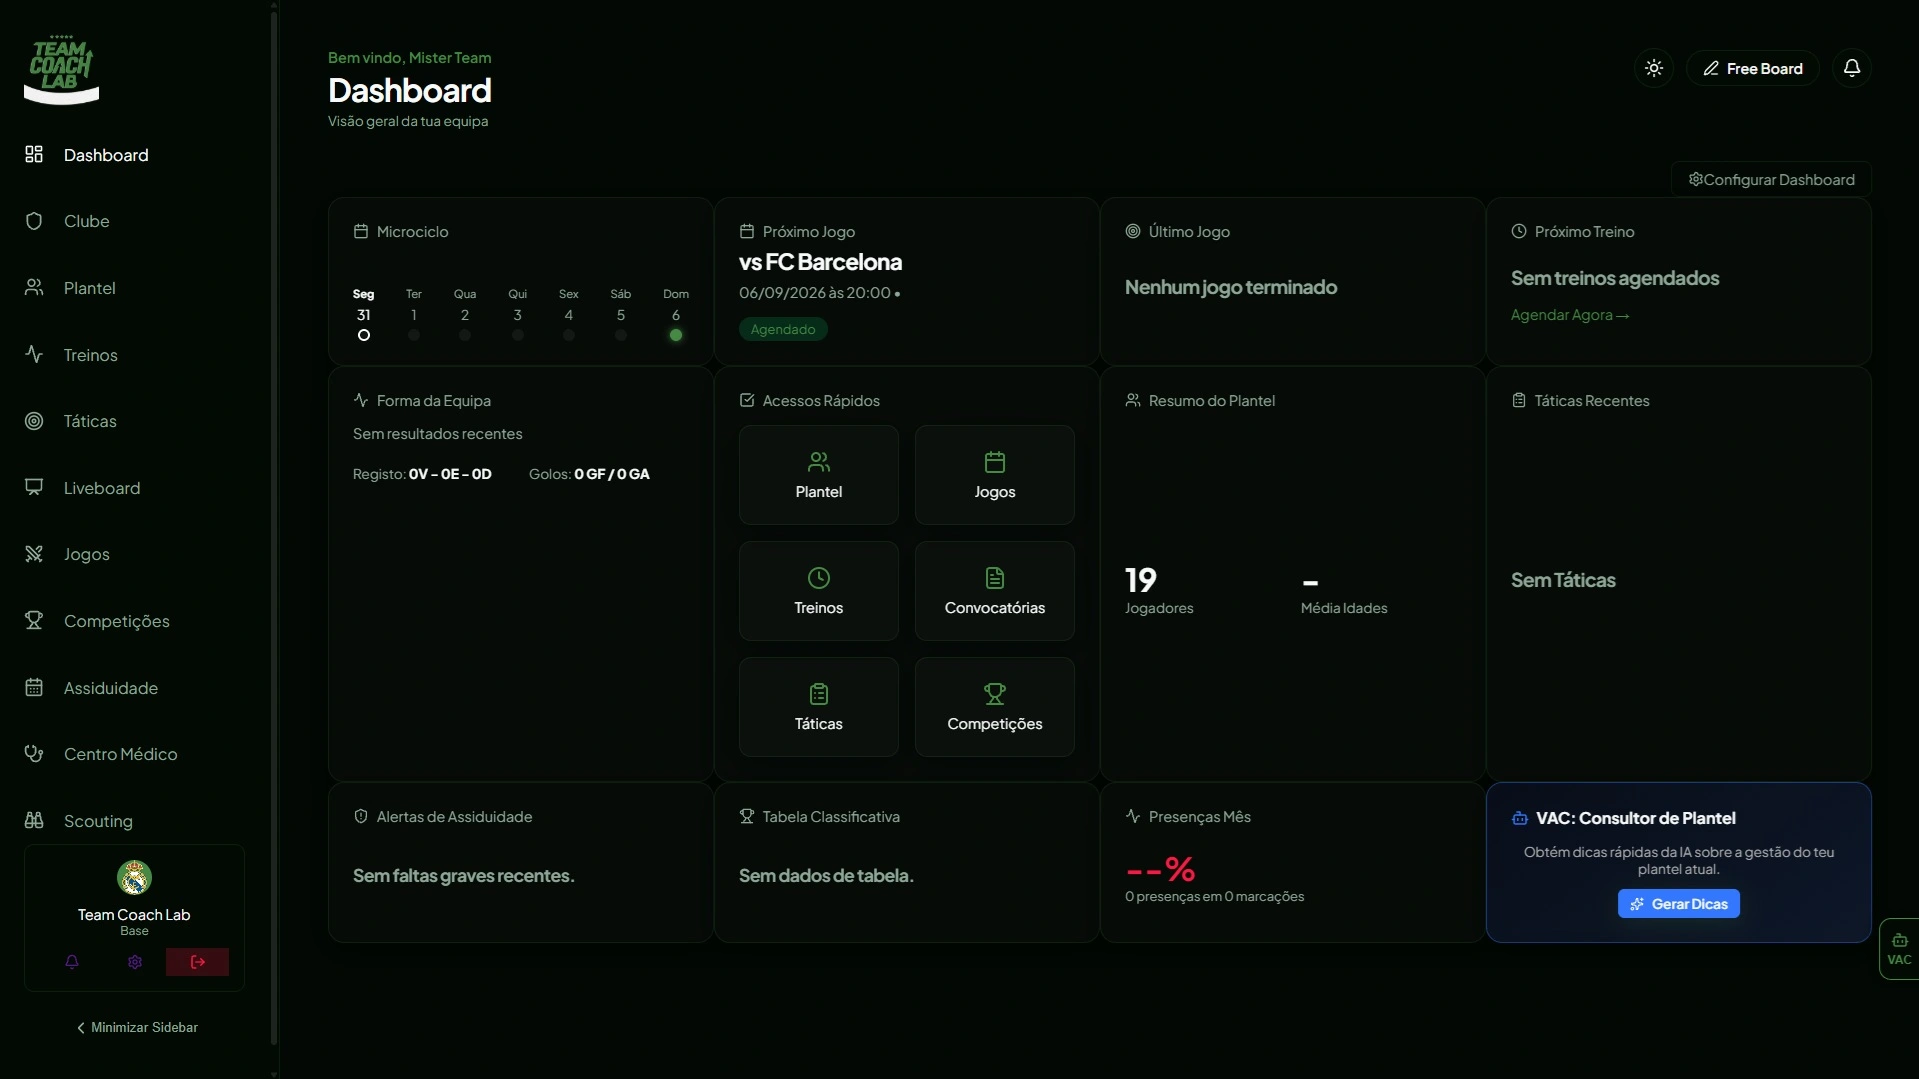Click the Agendado status badge

coord(783,330)
